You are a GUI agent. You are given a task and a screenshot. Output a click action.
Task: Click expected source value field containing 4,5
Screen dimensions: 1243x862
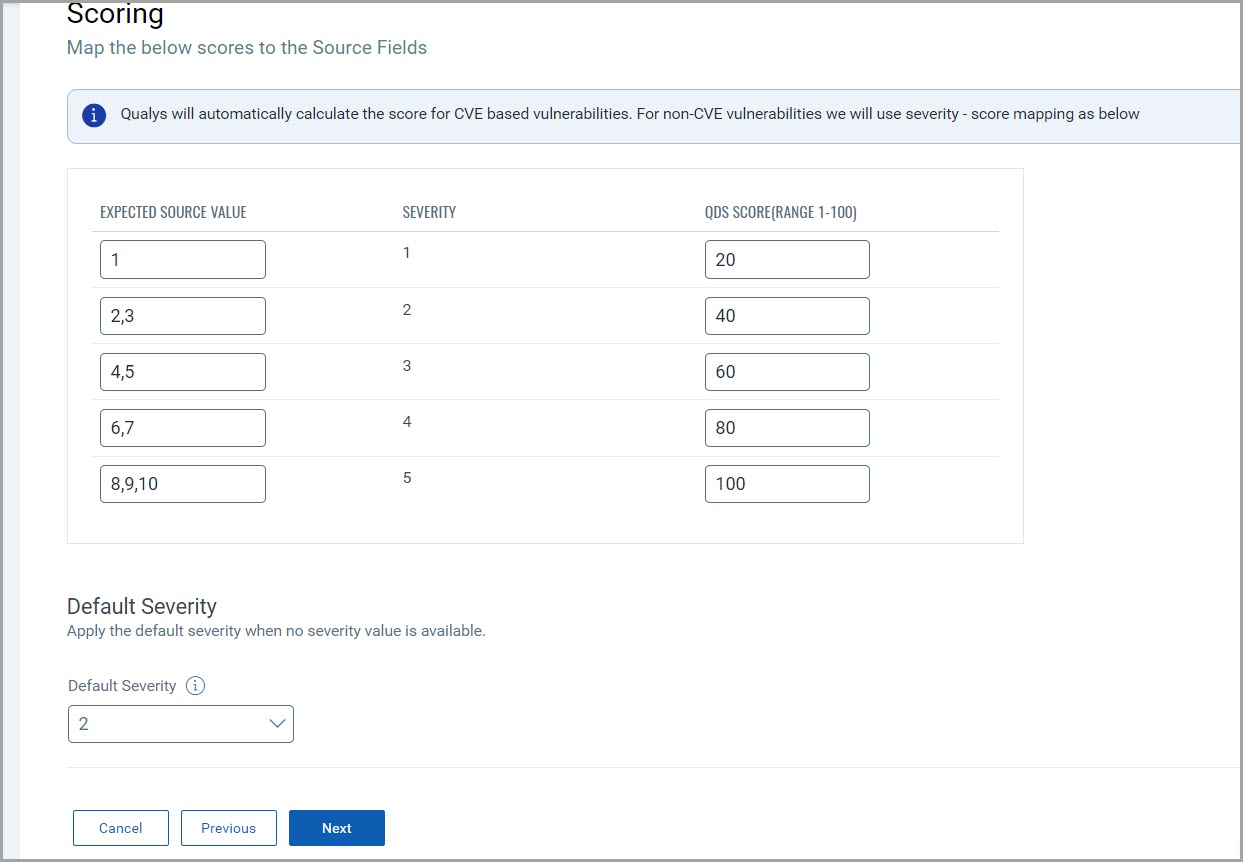coord(183,372)
